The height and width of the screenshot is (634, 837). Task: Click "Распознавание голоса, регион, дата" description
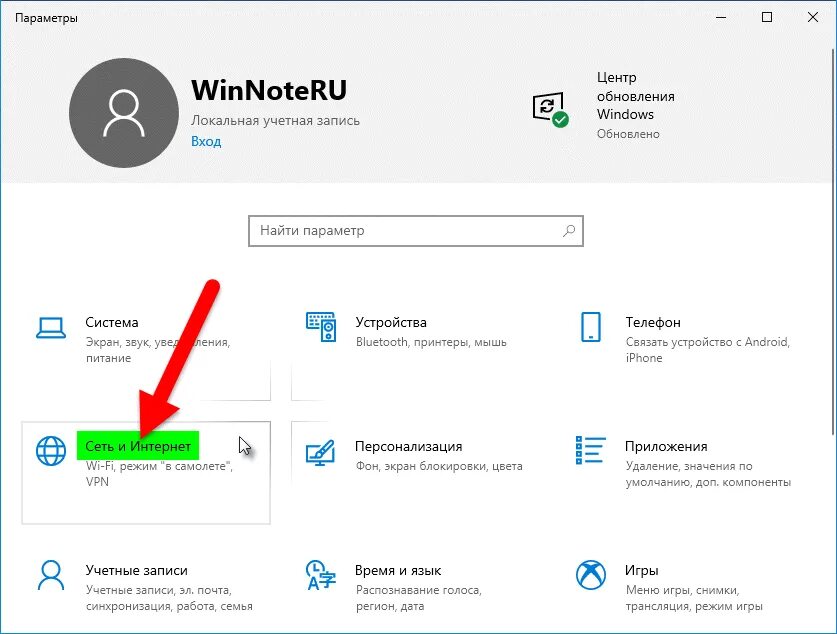pos(418,598)
